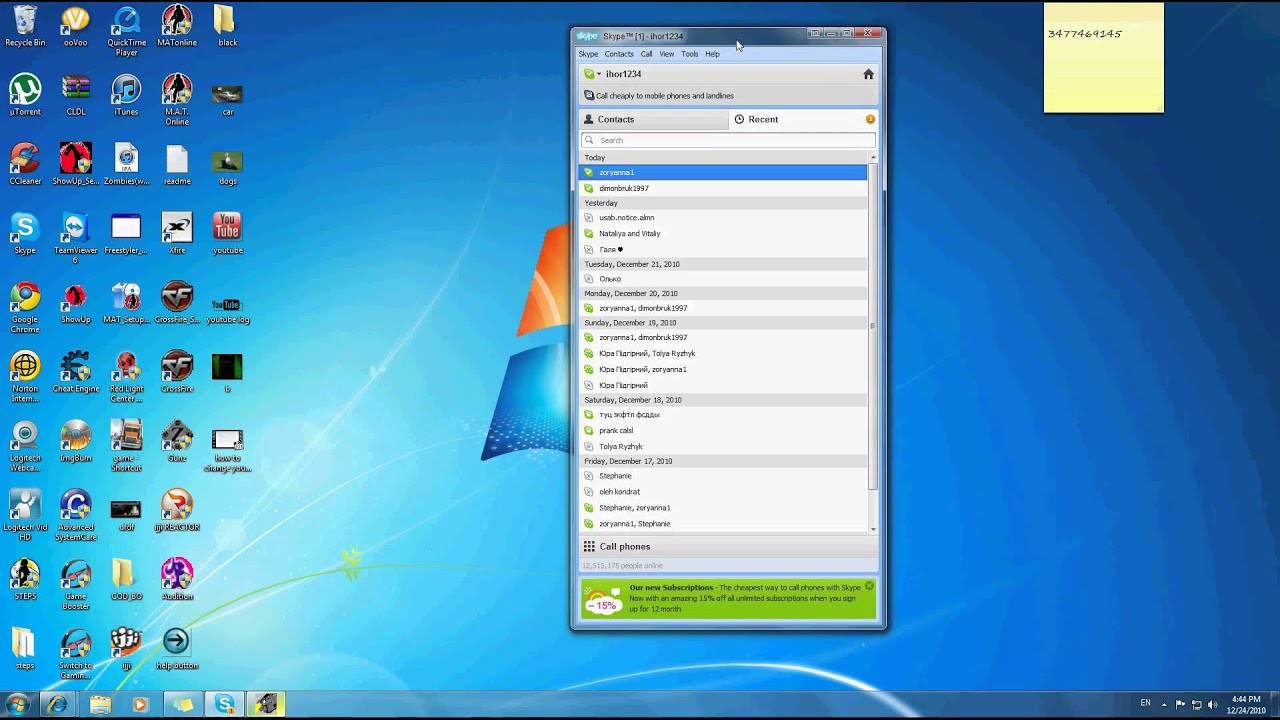Screen dimensions: 1280x720
Task: Click the EN language indicator in tray
Action: pyautogui.click(x=1146, y=704)
